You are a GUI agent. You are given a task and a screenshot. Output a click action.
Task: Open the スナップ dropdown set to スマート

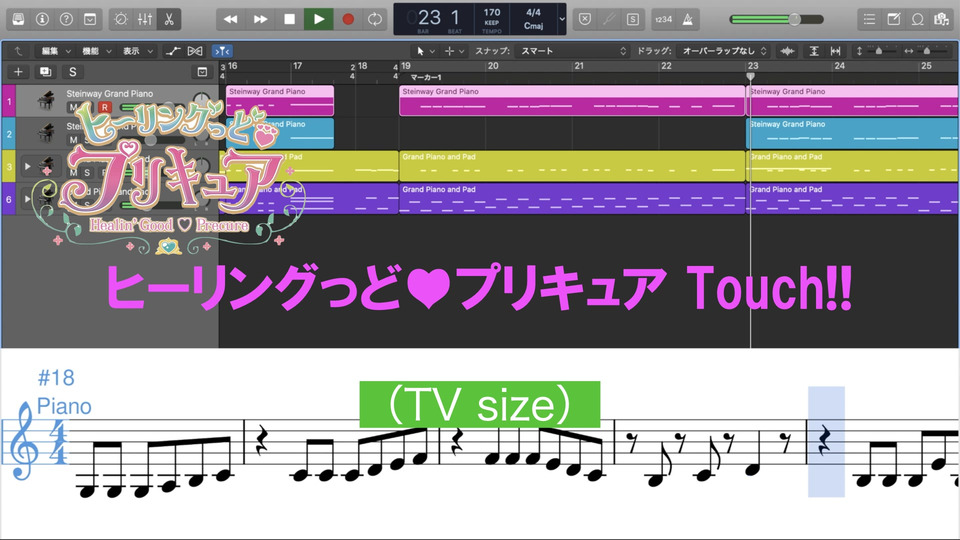[572, 51]
